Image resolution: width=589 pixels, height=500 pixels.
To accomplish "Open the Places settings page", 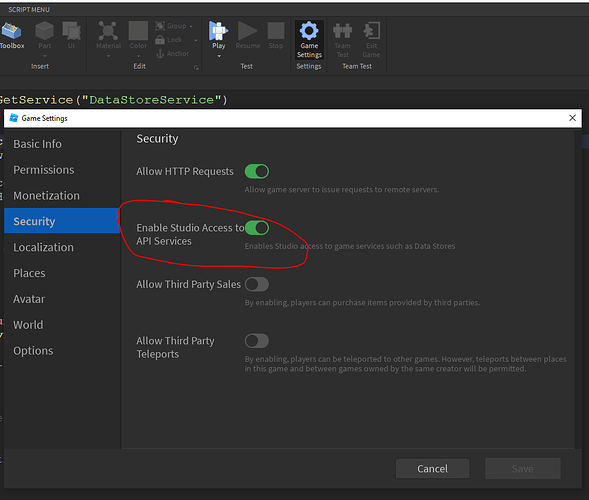I will 62,273.
